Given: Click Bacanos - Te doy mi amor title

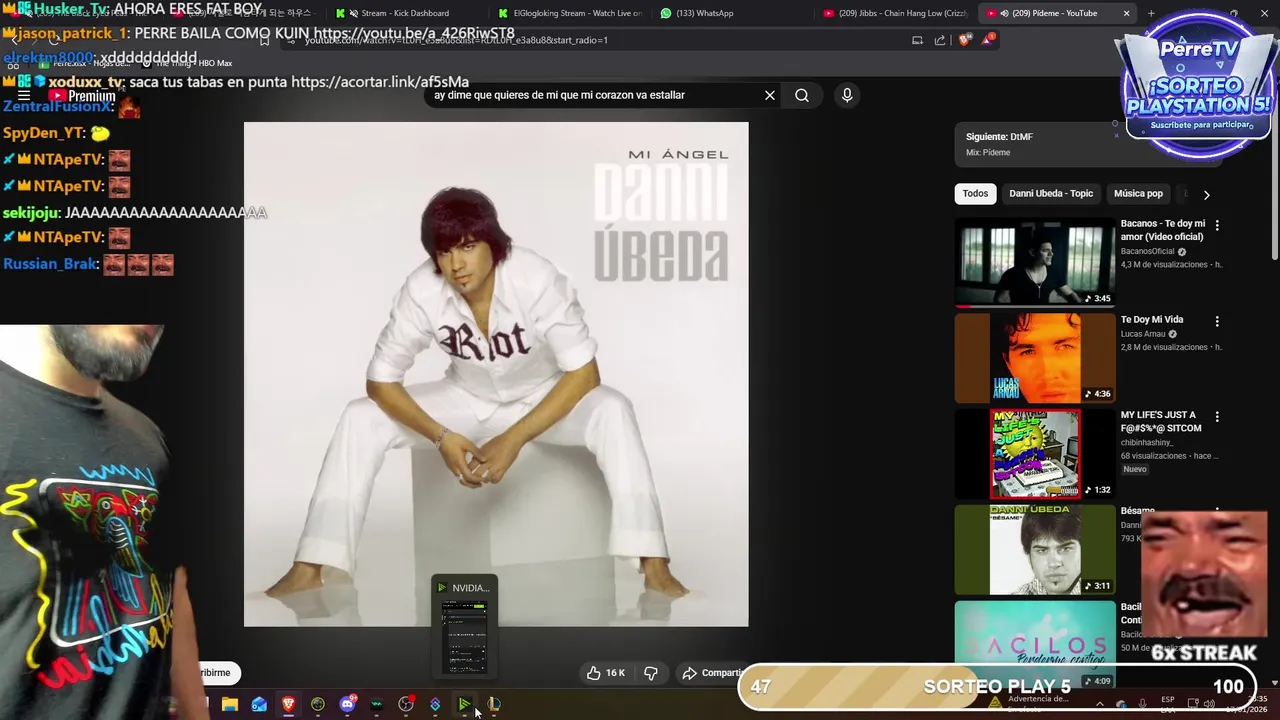Looking at the screenshot, I should [1163, 230].
